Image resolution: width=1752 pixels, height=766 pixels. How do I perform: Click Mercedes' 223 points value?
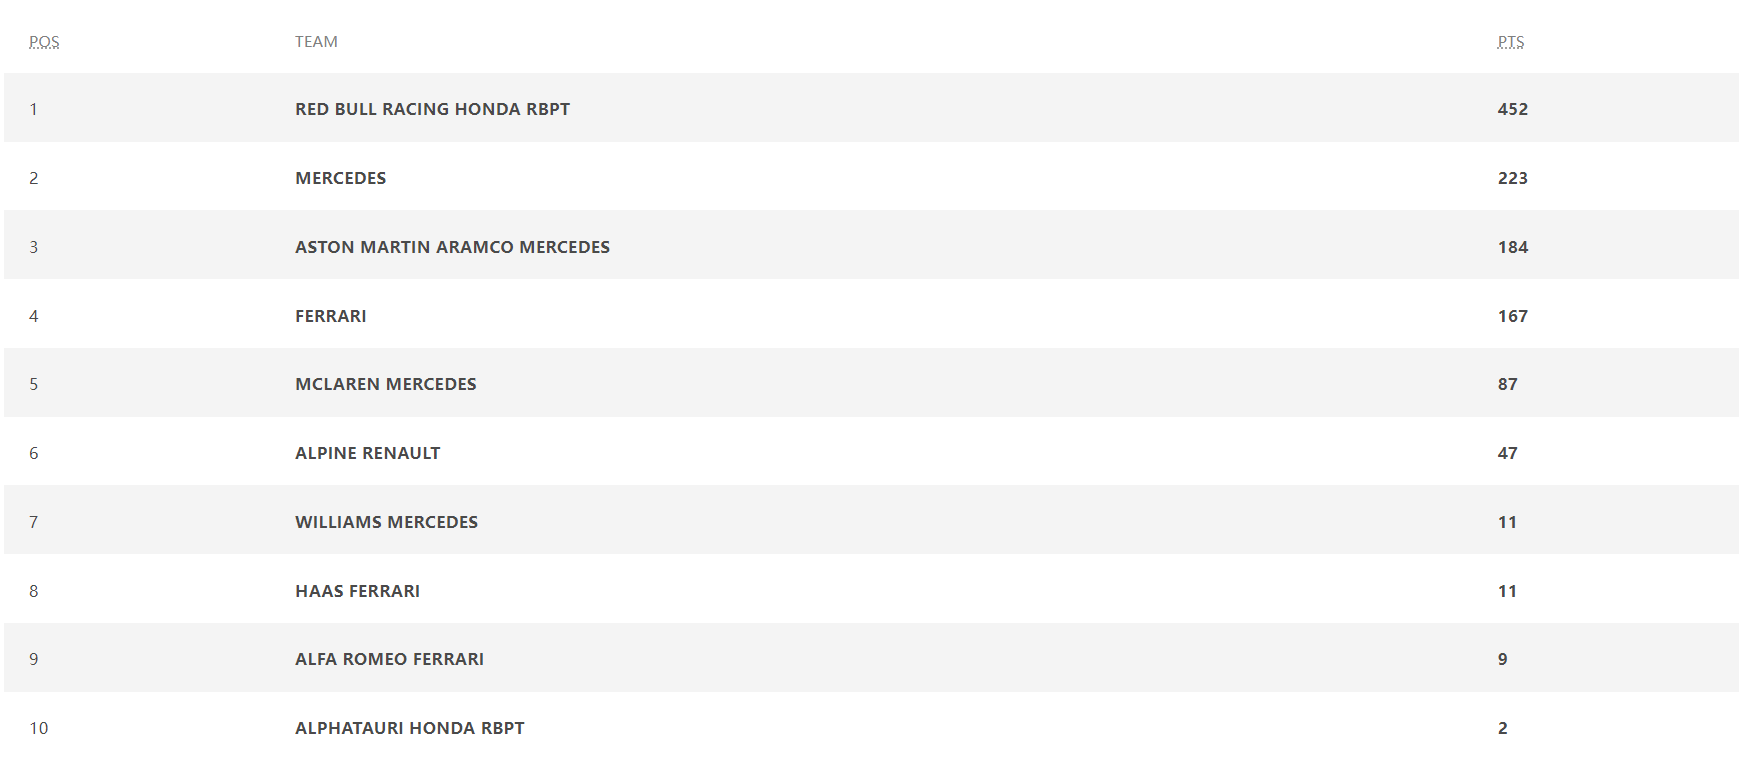click(1512, 178)
